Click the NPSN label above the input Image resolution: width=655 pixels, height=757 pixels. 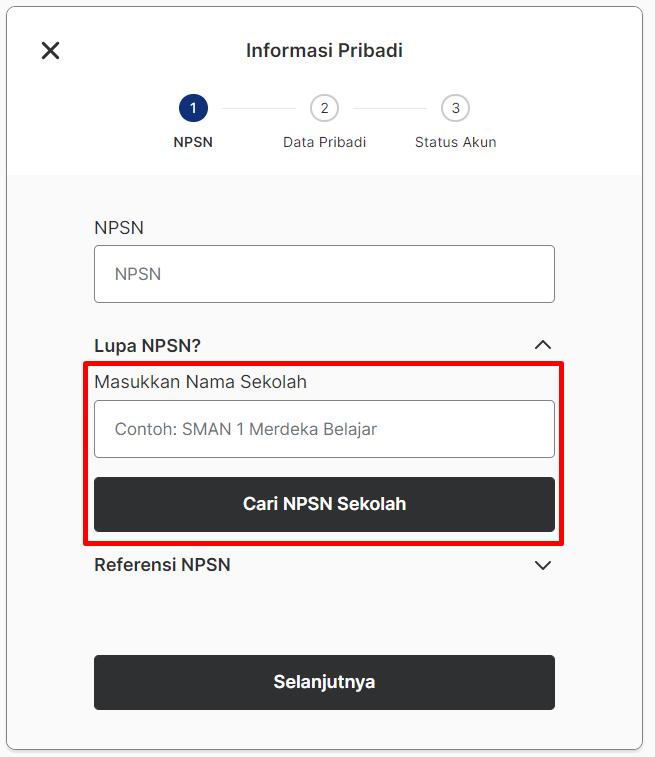[119, 227]
